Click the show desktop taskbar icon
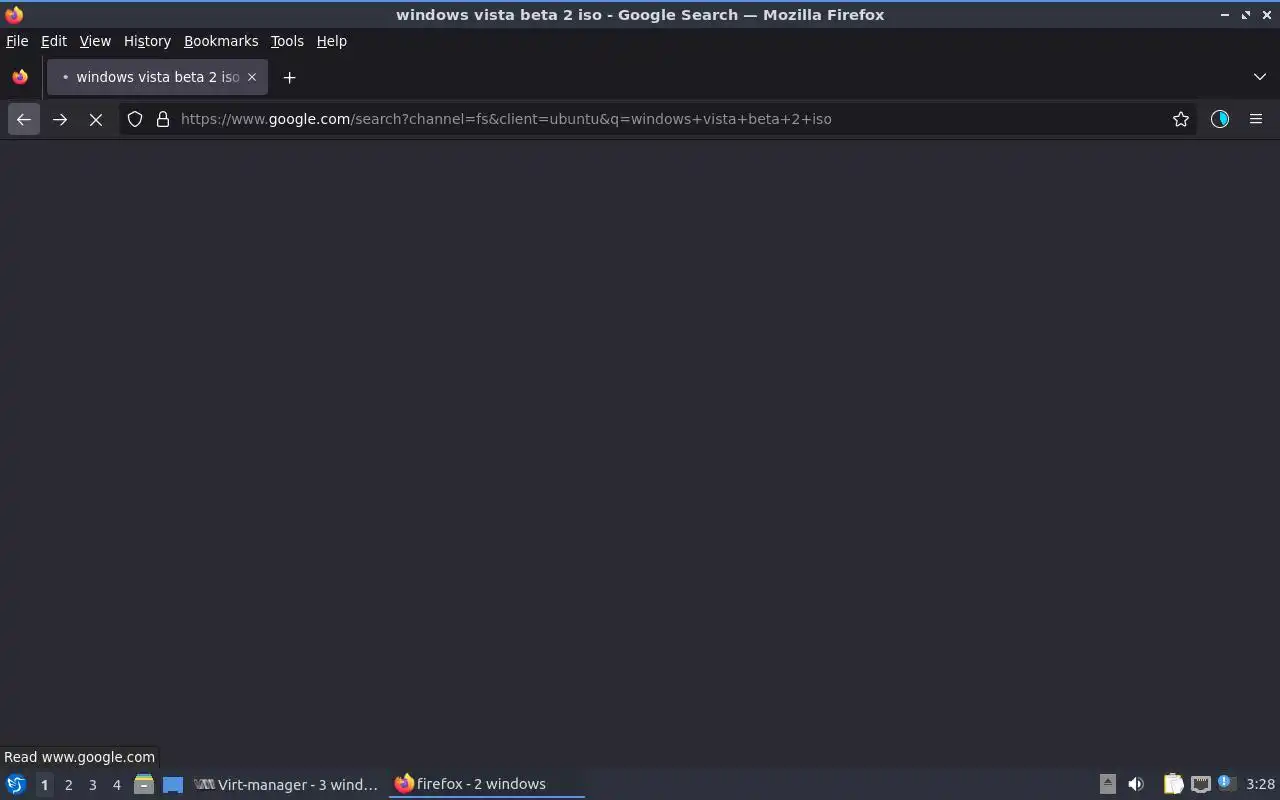 [x=173, y=784]
